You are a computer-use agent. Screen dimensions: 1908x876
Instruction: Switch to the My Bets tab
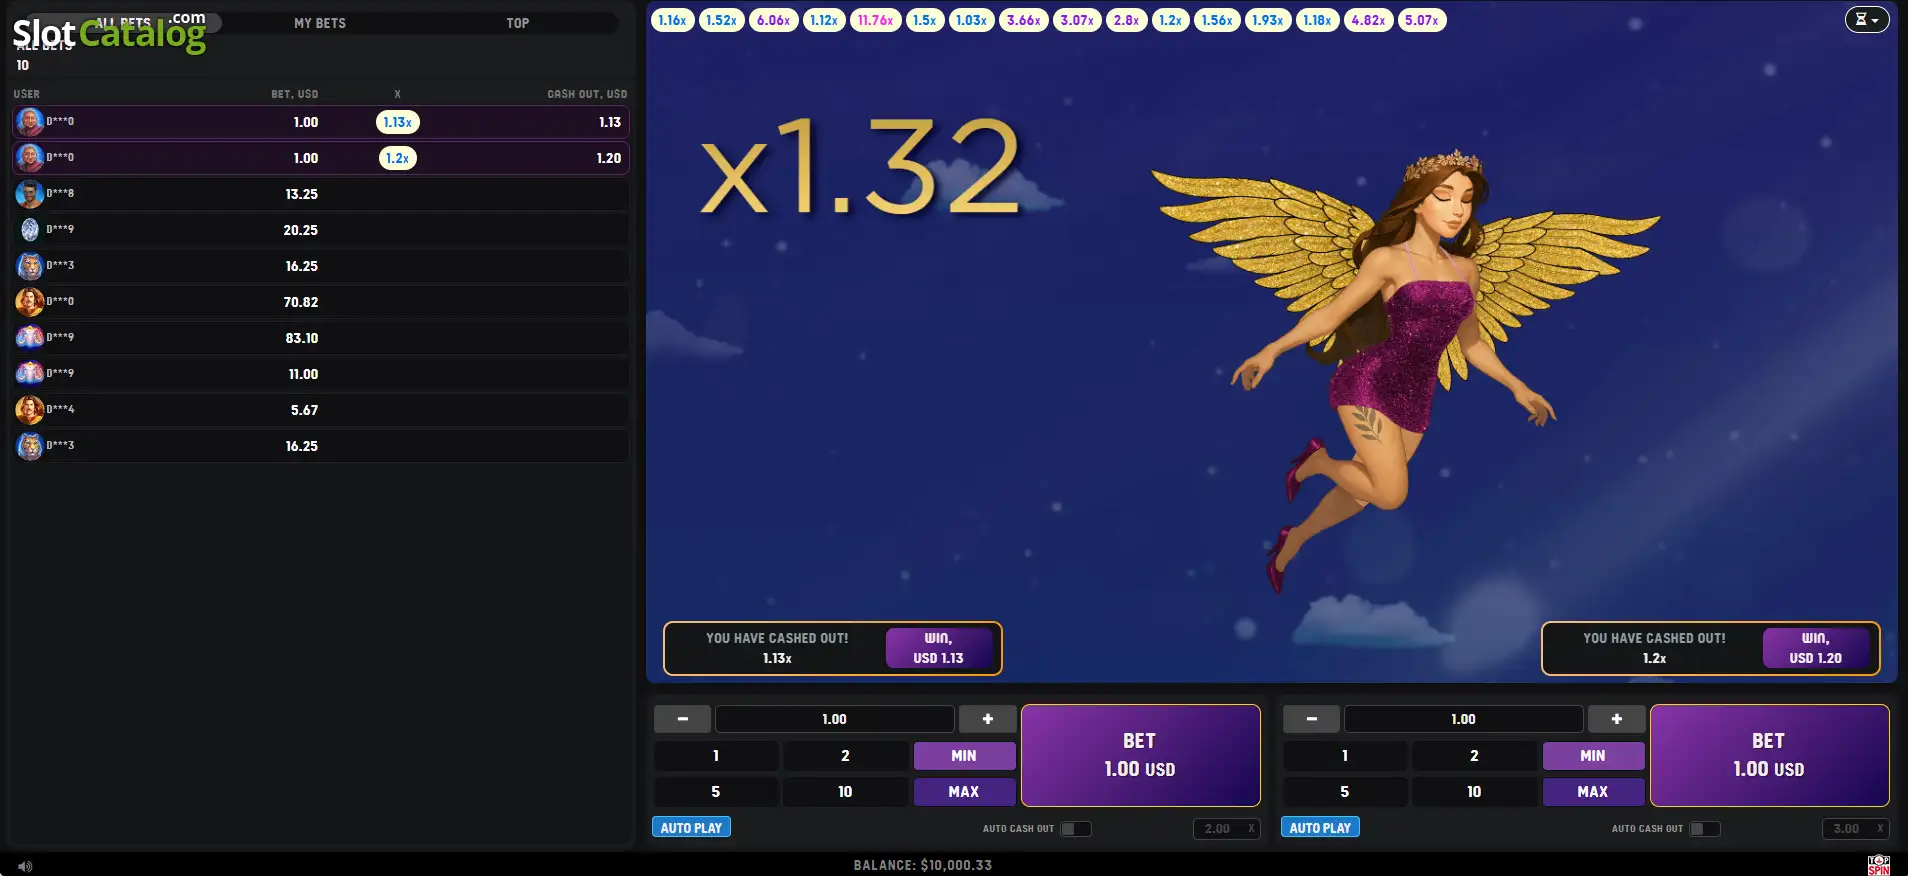[320, 23]
